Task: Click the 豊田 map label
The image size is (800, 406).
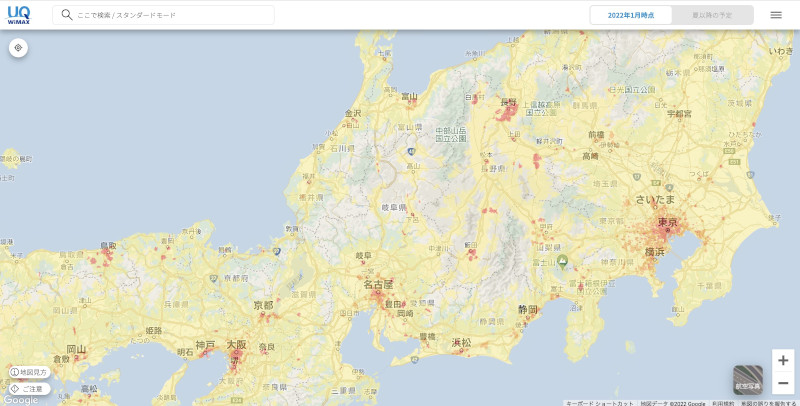Action: 393,304
